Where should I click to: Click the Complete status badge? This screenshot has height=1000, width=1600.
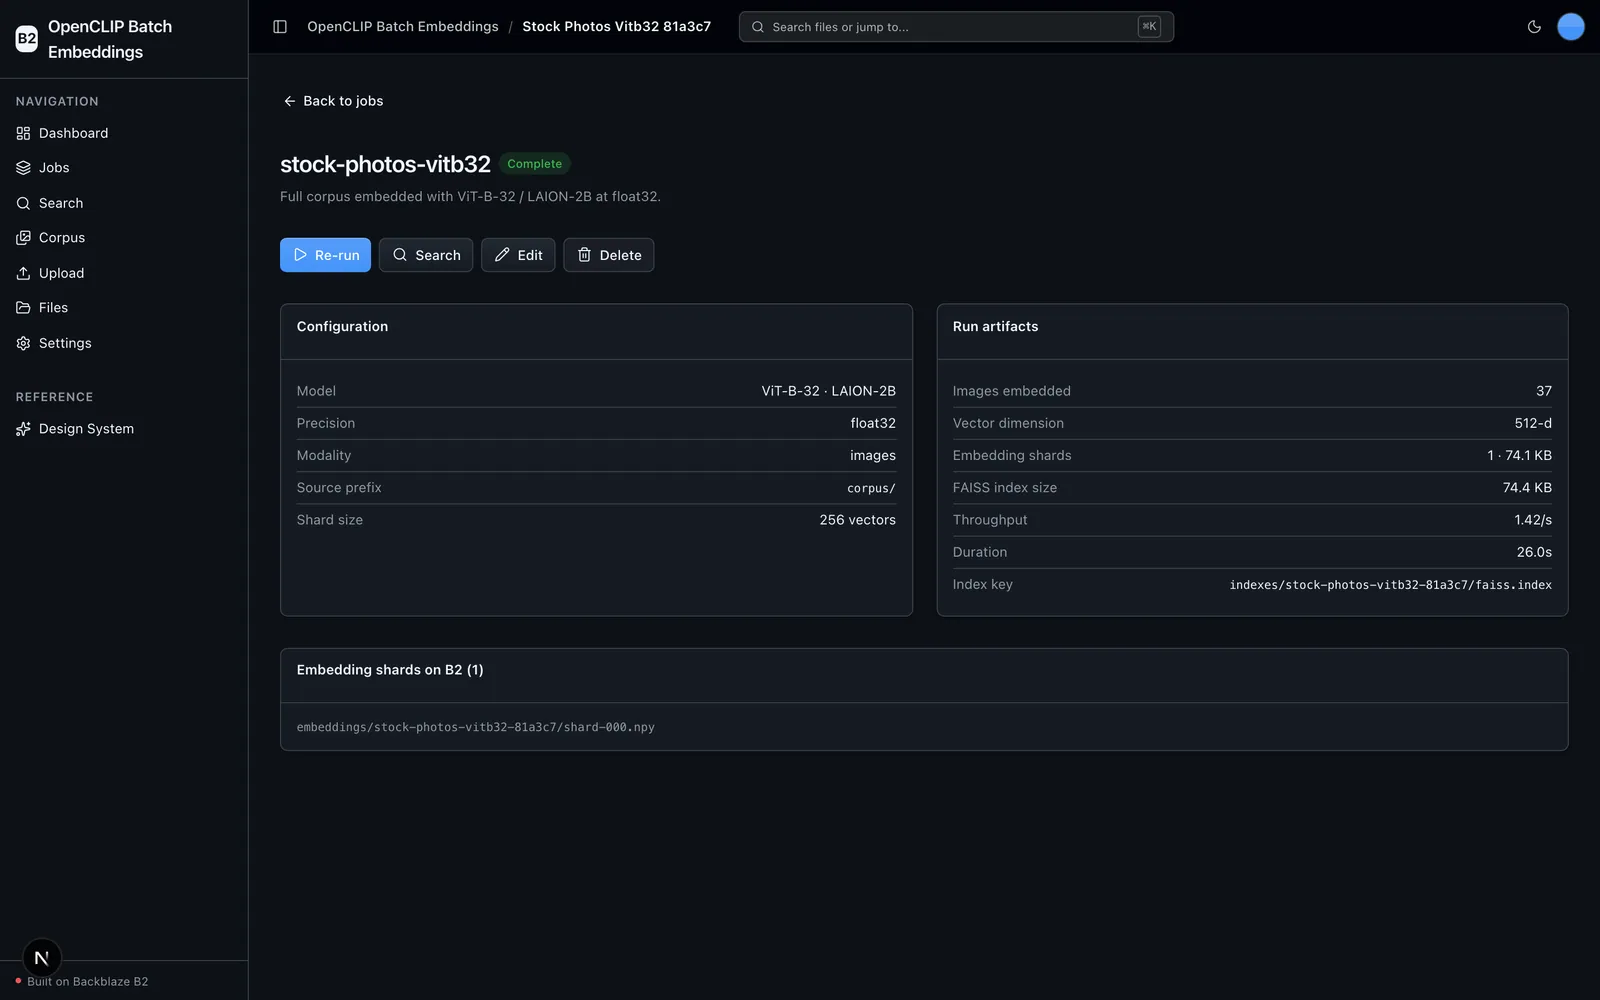pos(535,164)
